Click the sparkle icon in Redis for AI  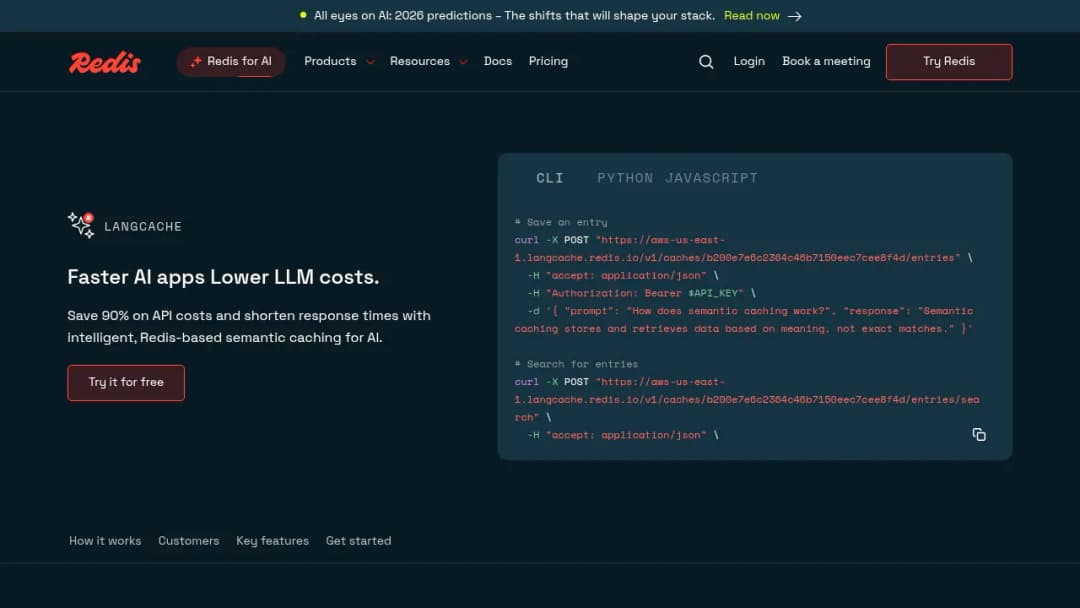(196, 61)
